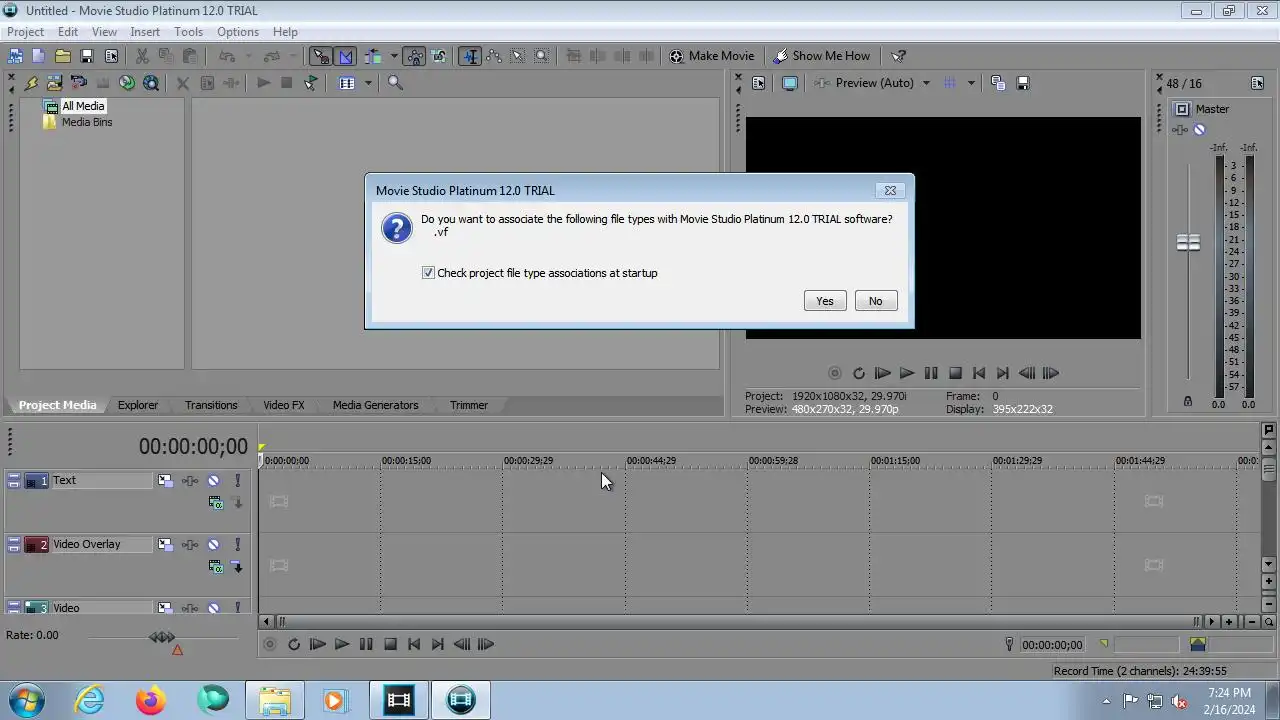Select Media Bins folder in the tree
Screen dimensions: 1280x720
(x=87, y=122)
